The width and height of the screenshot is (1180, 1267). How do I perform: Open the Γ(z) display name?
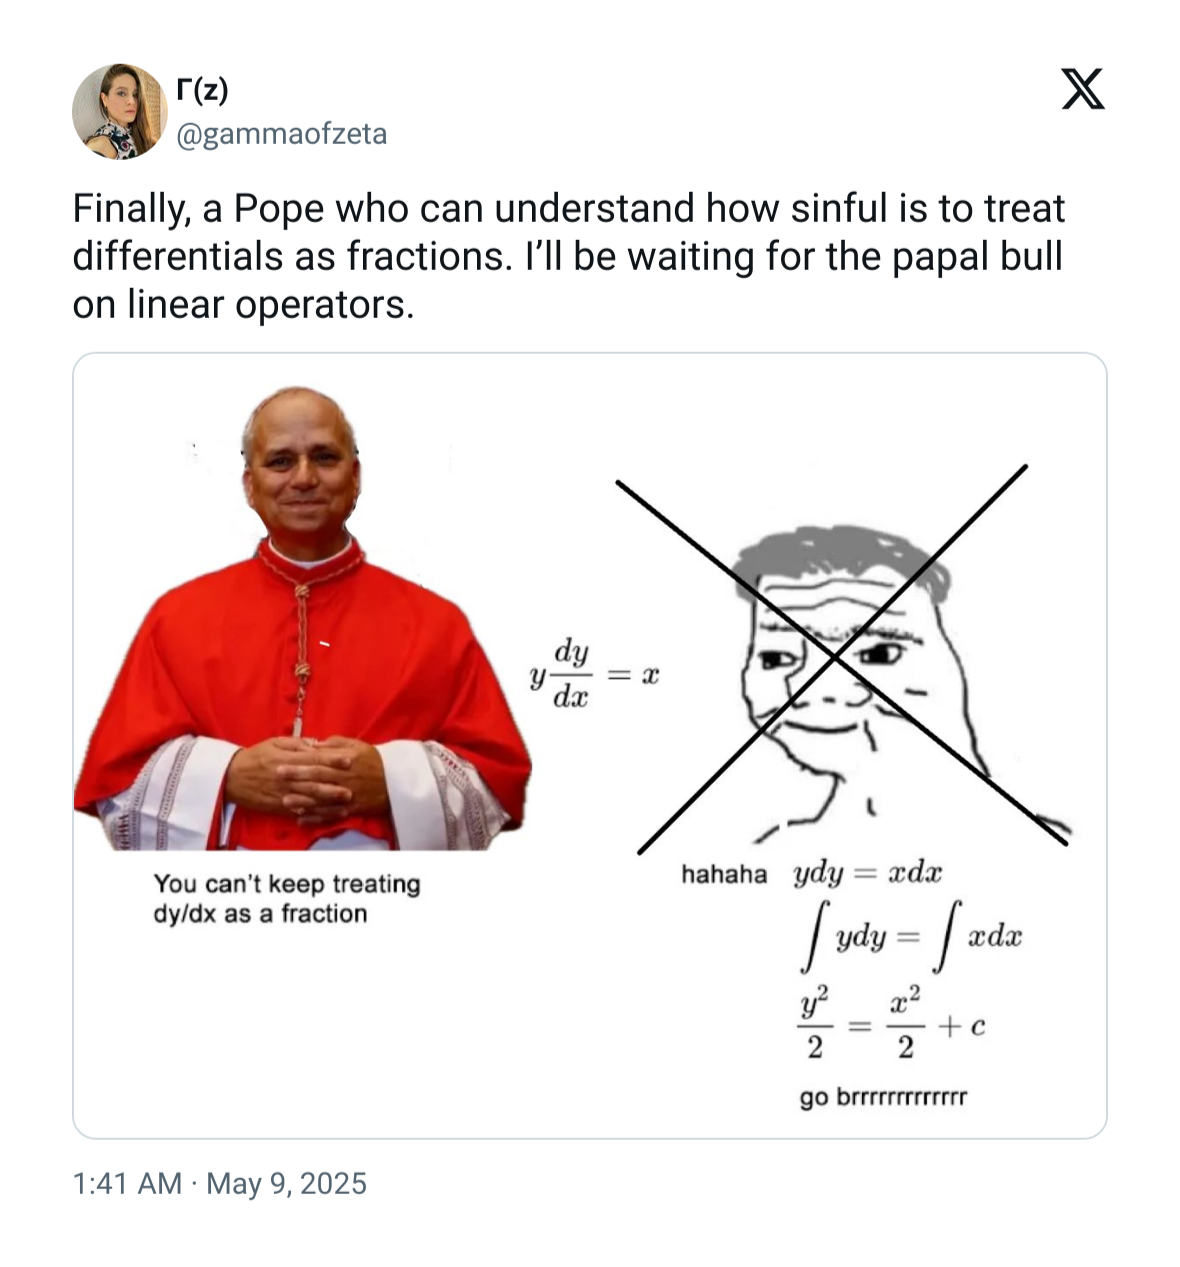pyautogui.click(x=202, y=90)
